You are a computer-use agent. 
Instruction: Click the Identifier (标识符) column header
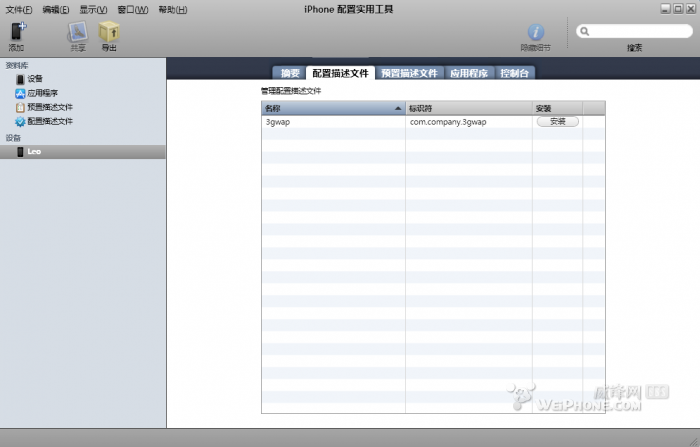[469, 109]
